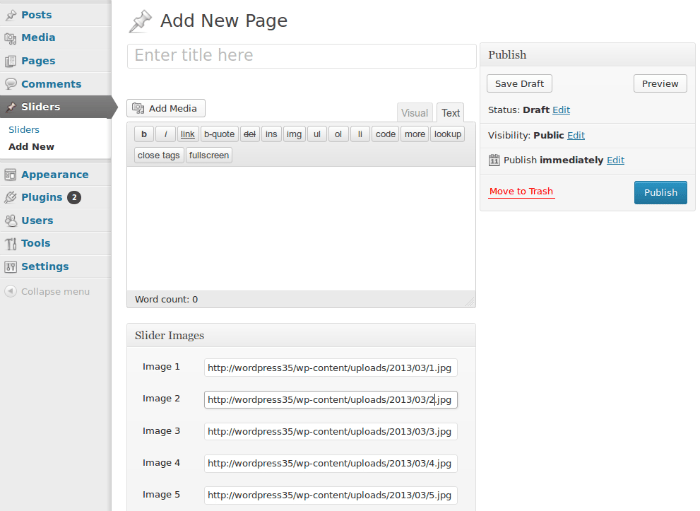Click the Plugins plug icon
This screenshot has width=700, height=511.
pos(11,198)
